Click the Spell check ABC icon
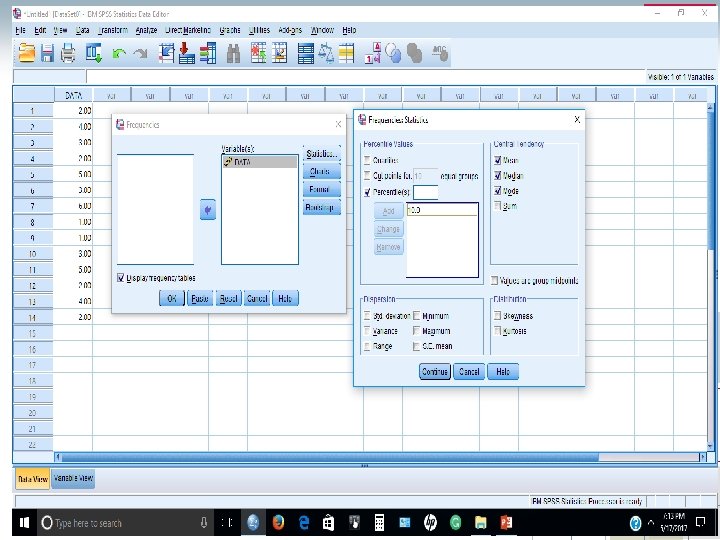720x540 pixels. point(440,53)
